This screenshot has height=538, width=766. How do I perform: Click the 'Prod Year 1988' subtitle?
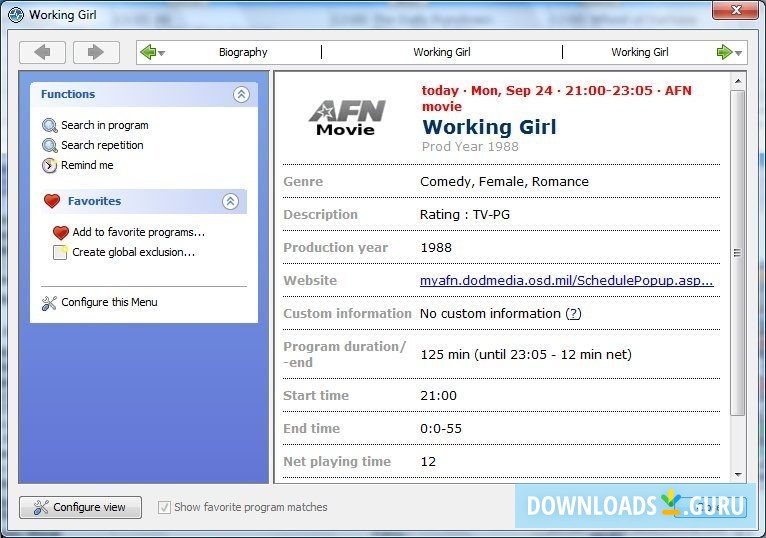[x=470, y=147]
